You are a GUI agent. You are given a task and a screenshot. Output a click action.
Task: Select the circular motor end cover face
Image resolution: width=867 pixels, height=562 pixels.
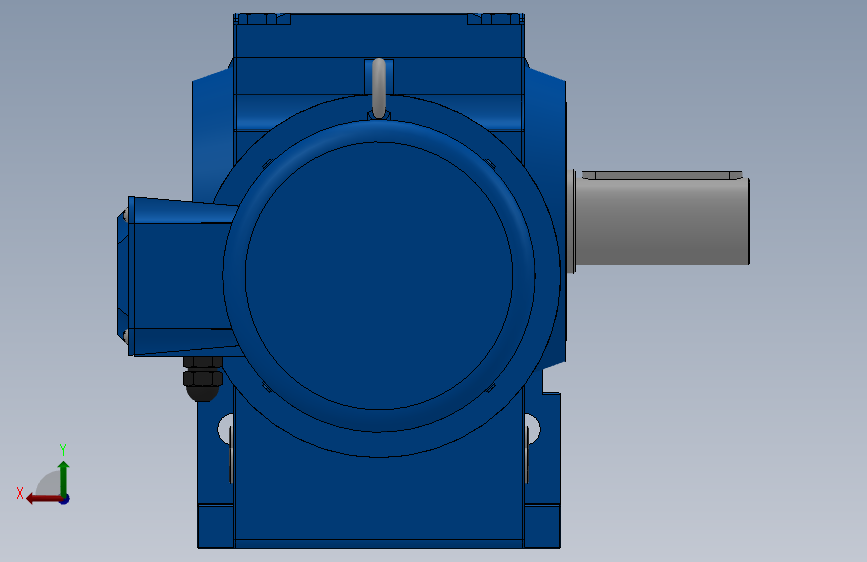379,275
